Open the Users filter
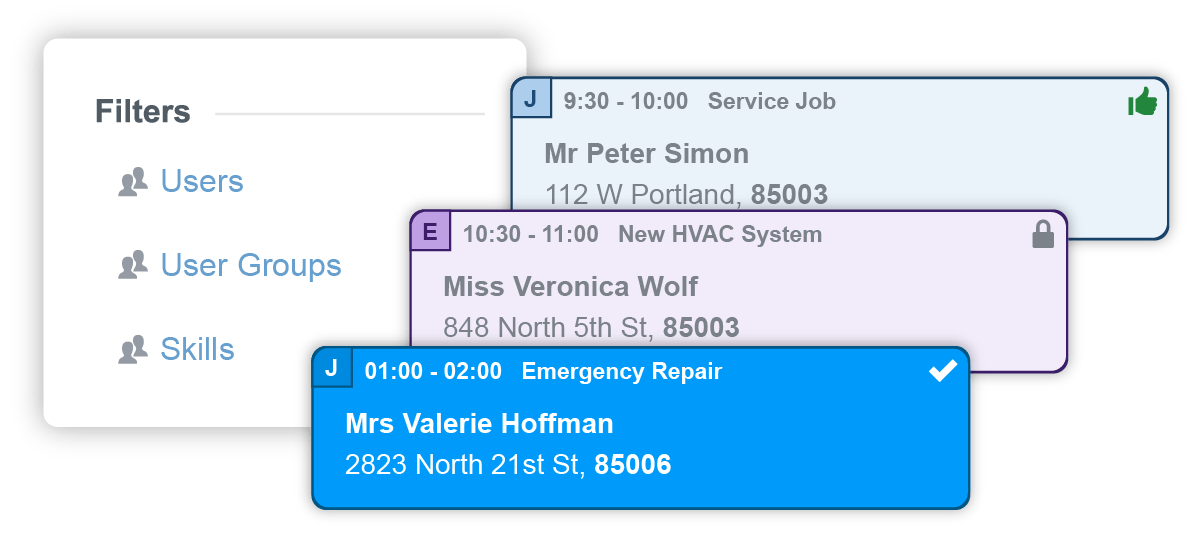This screenshot has width=1200, height=547. coord(202,182)
